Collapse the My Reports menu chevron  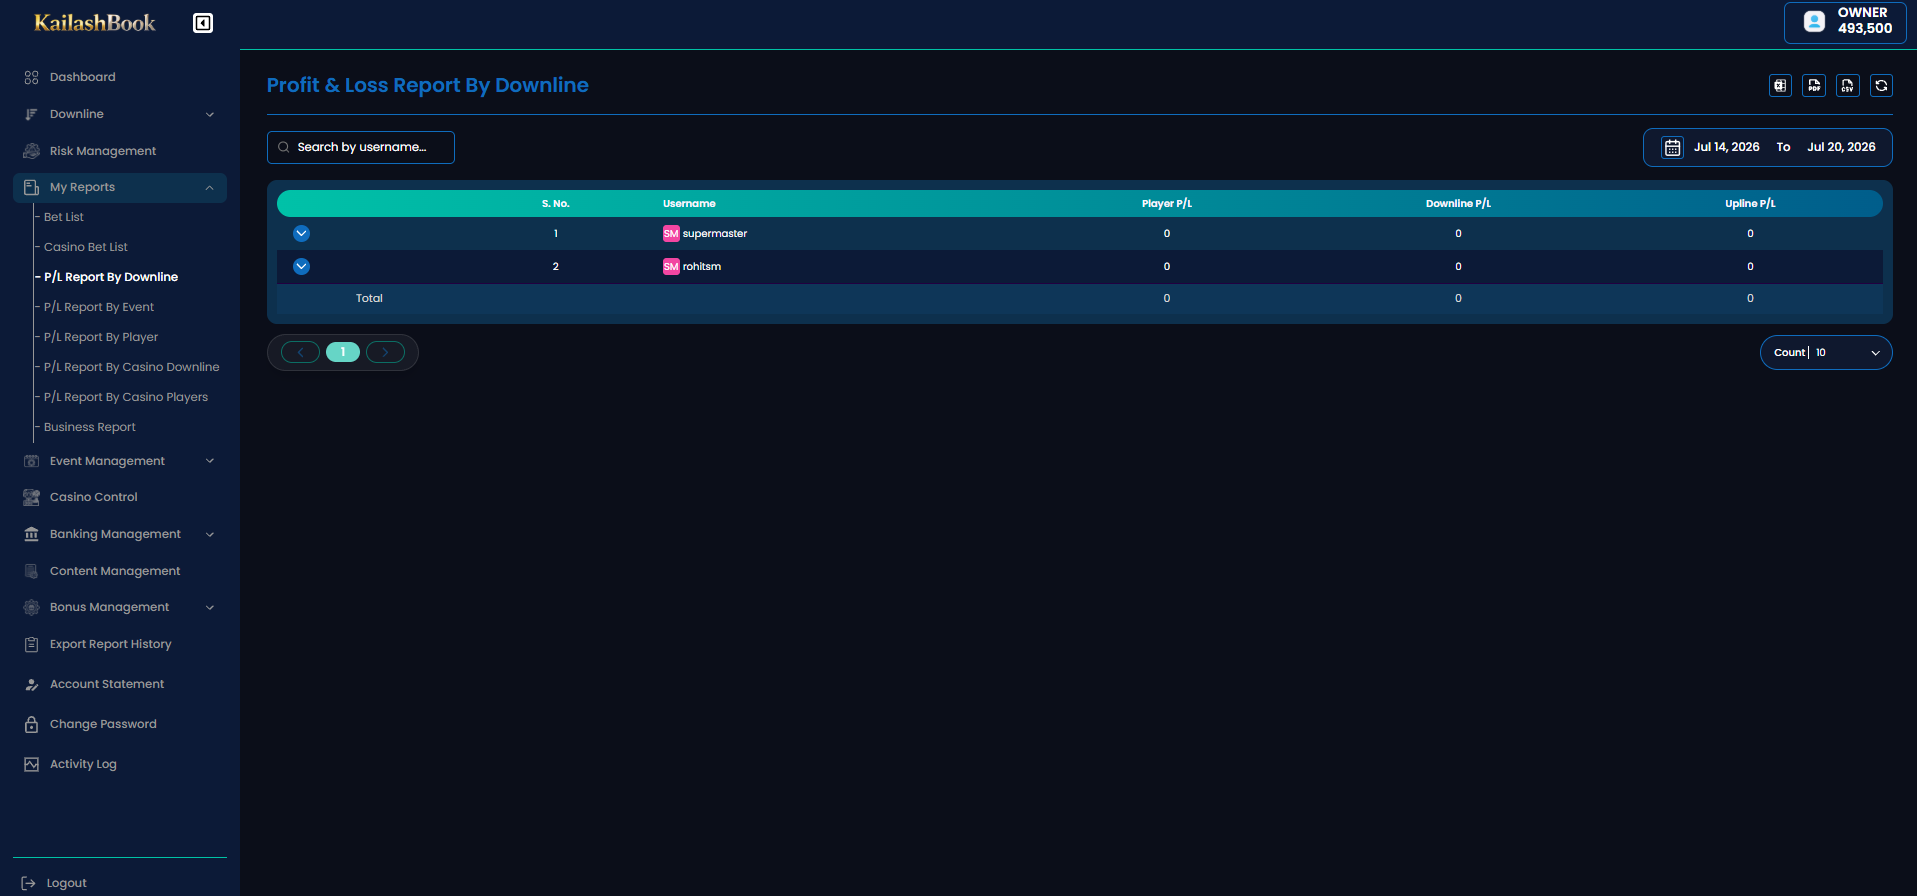tap(210, 188)
